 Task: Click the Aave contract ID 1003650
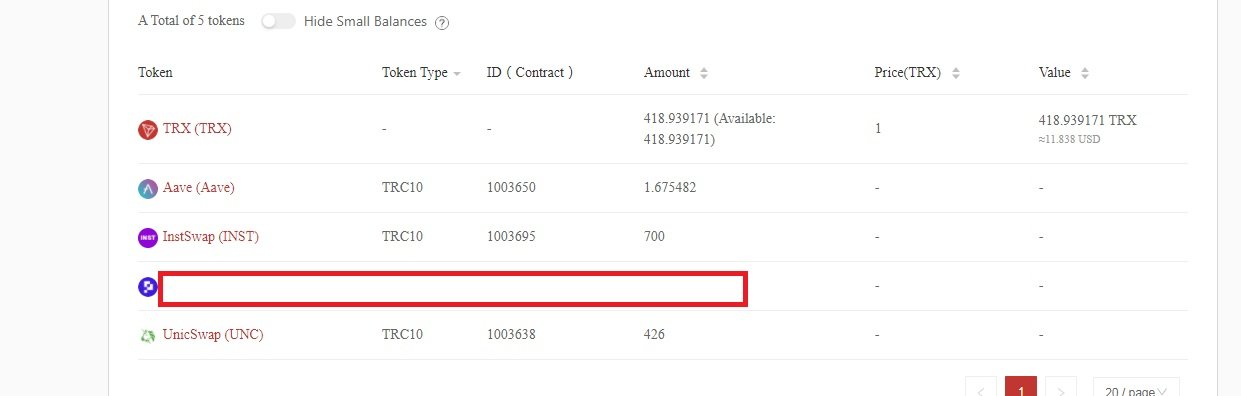coord(511,188)
